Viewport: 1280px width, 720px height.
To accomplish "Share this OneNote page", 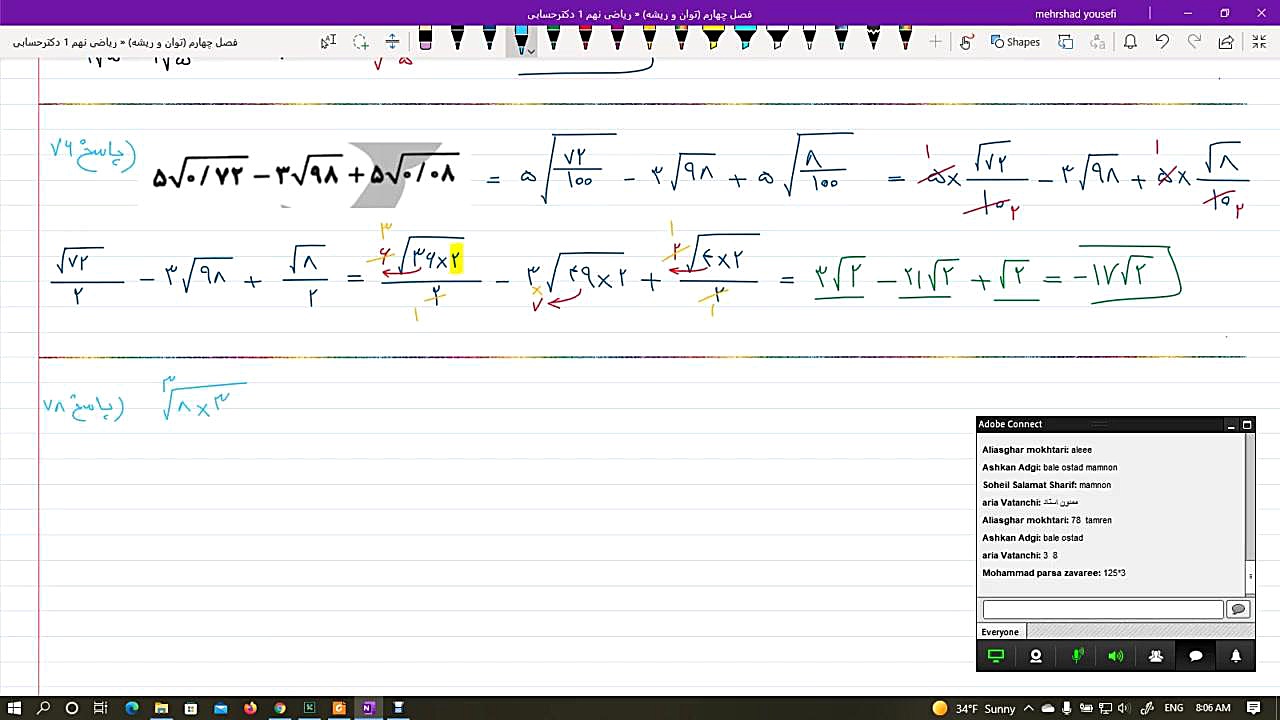I will pyautogui.click(x=1226, y=42).
